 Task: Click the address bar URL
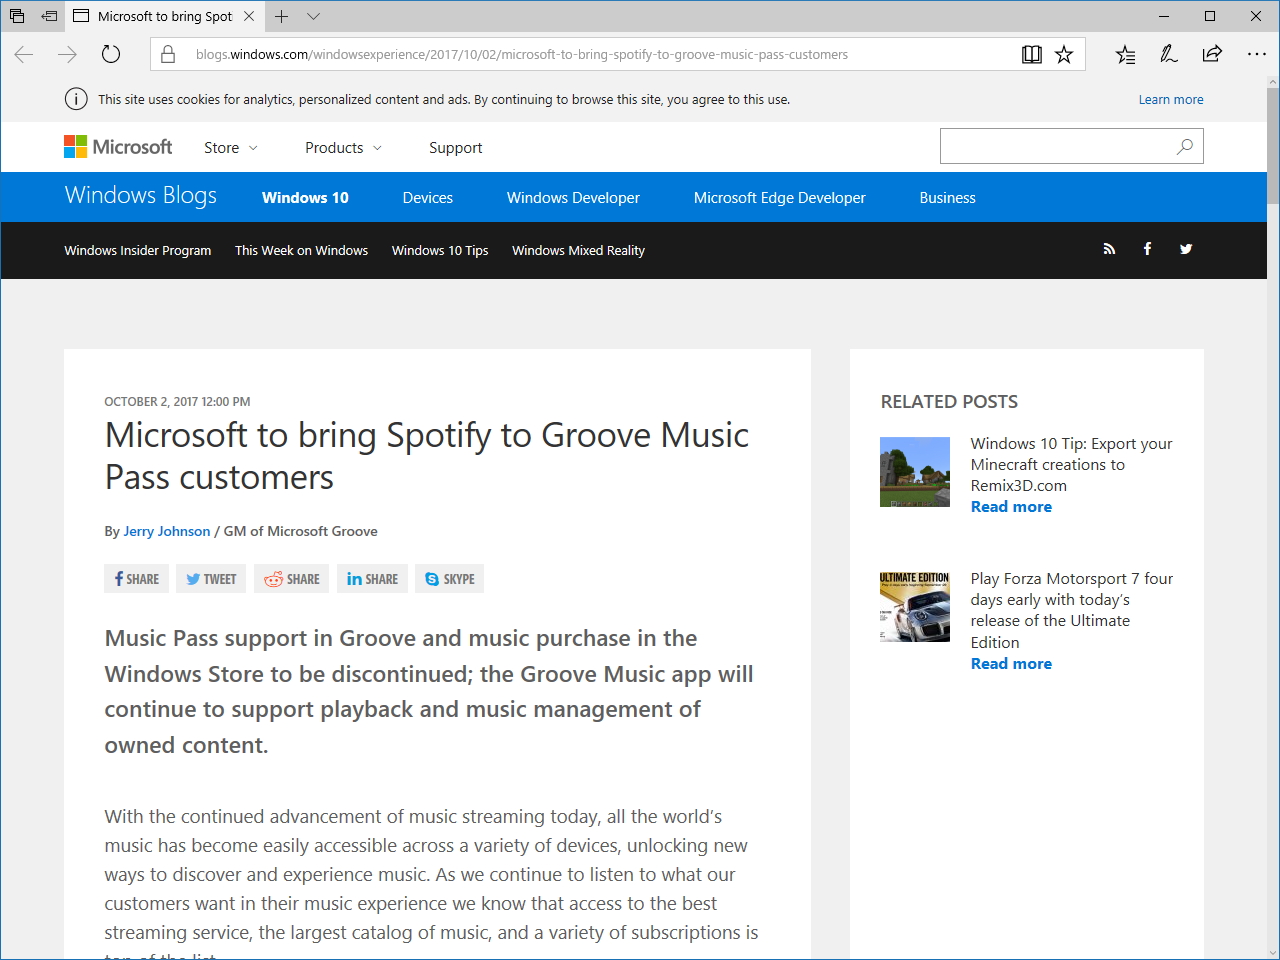[x=522, y=54]
